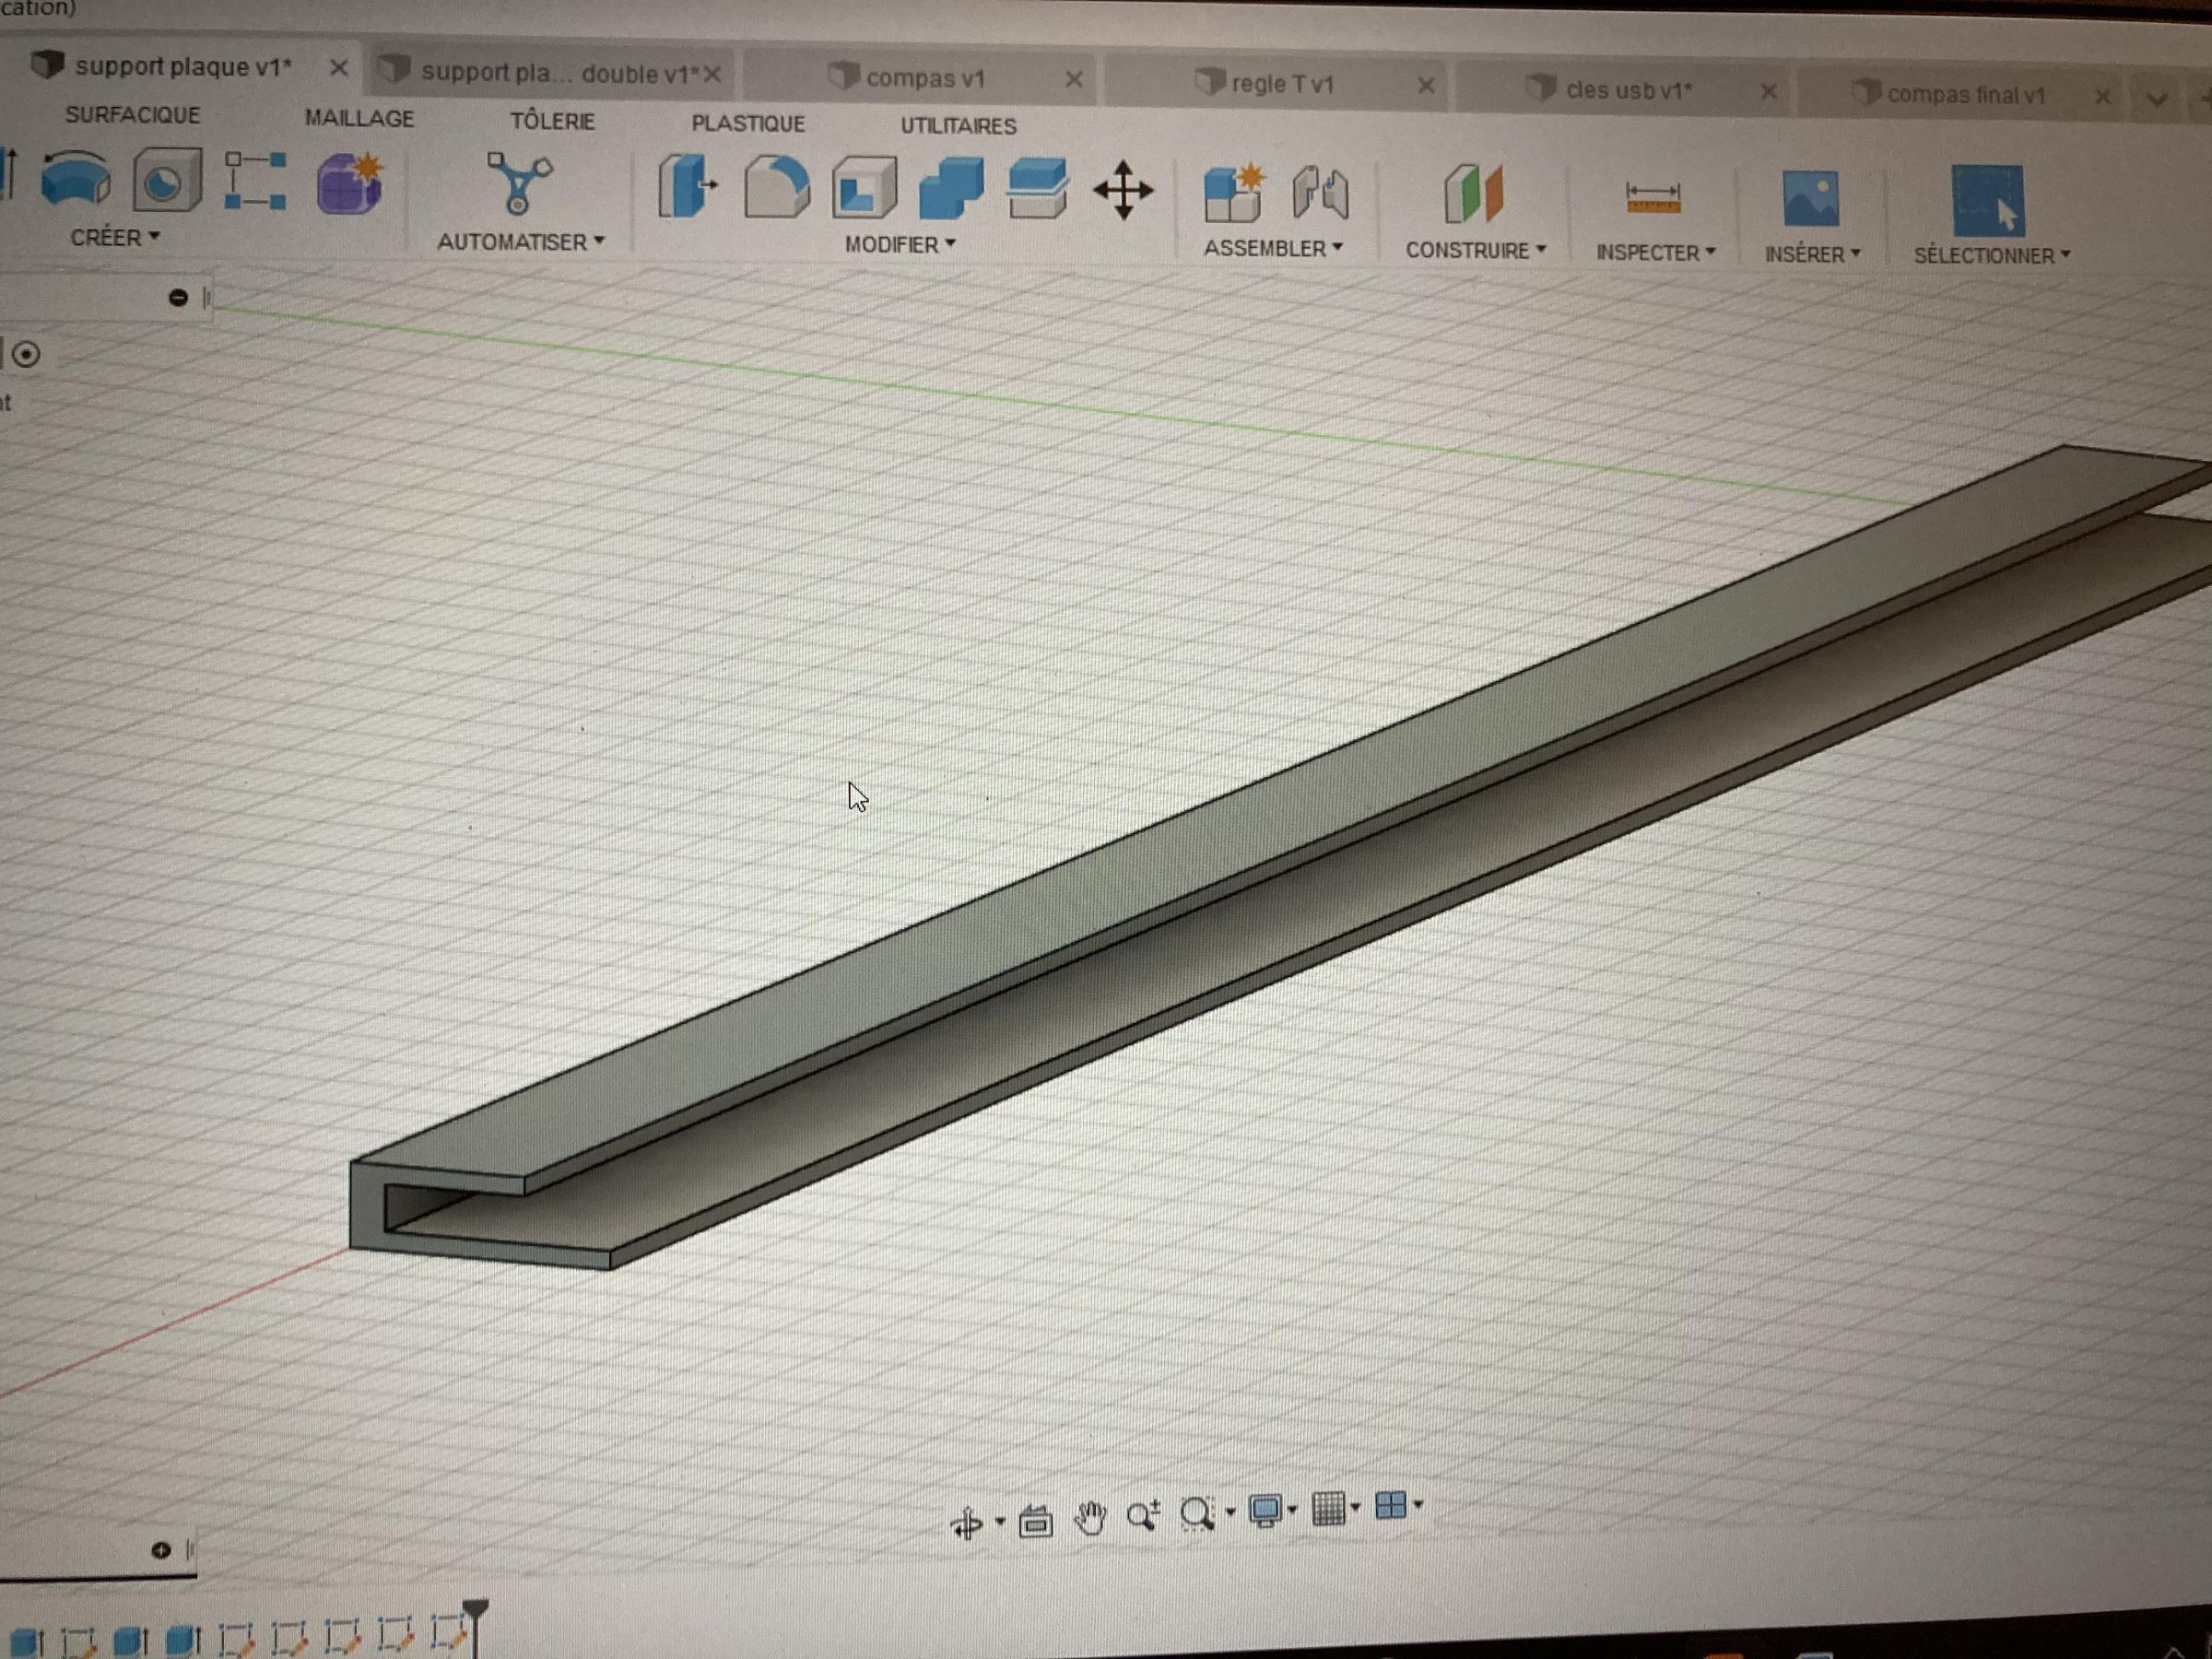Switch to the UTILITAIRES ribbon tab
This screenshot has width=2212, height=1659.
[958, 126]
